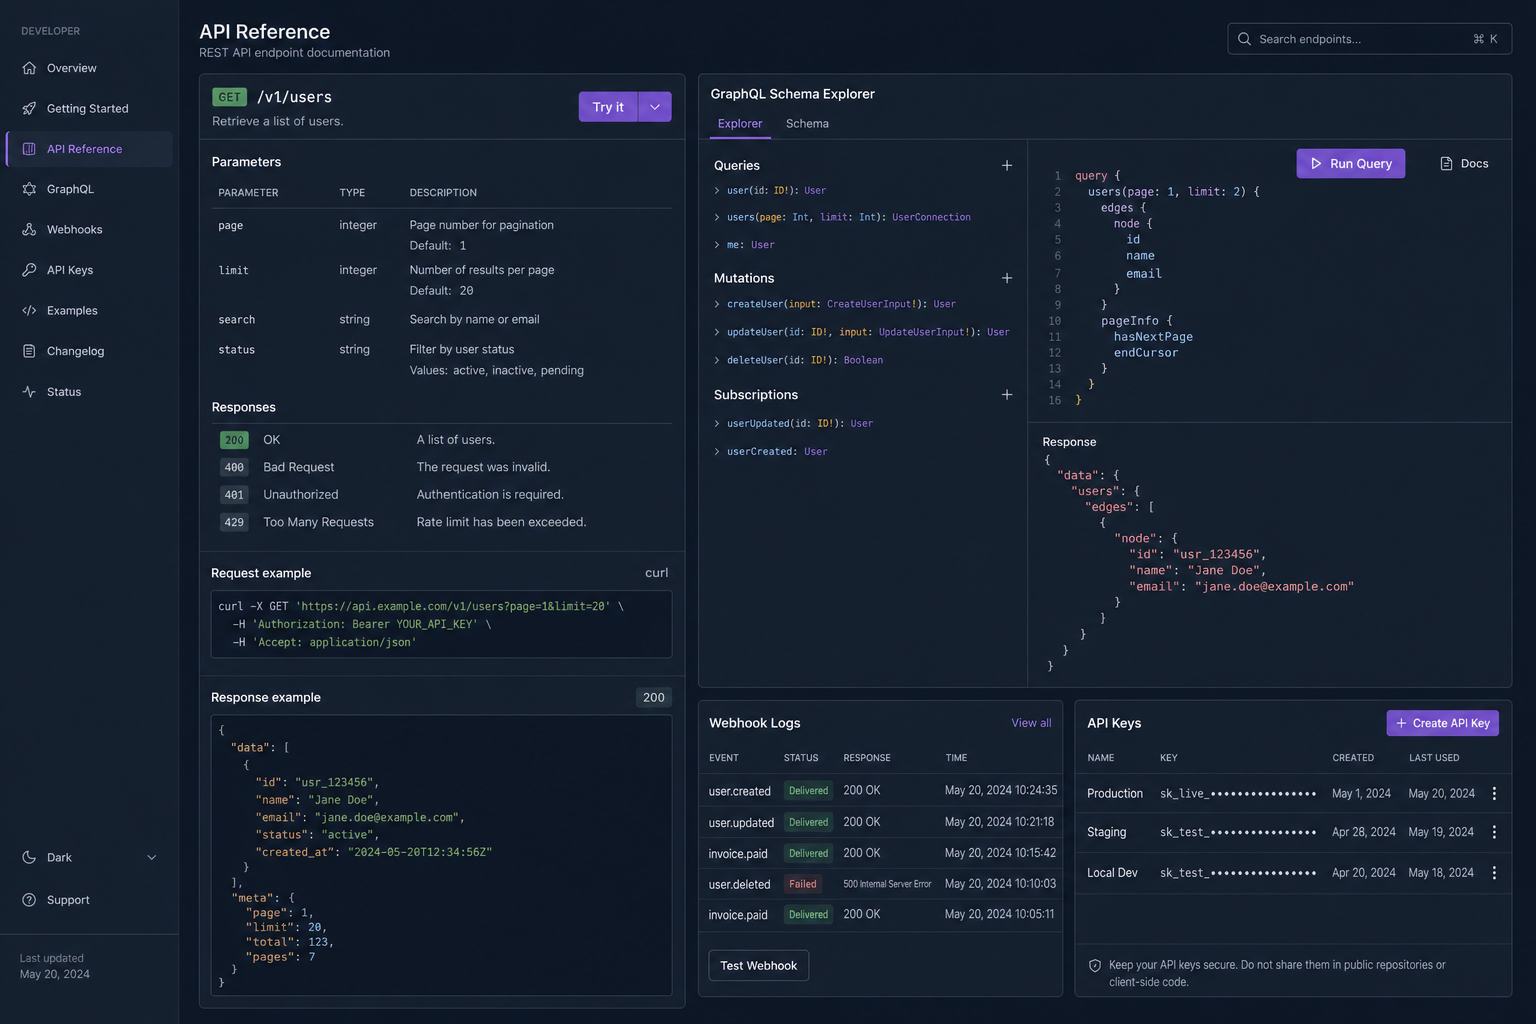Click the Try it button
The image size is (1536, 1024).
608,107
